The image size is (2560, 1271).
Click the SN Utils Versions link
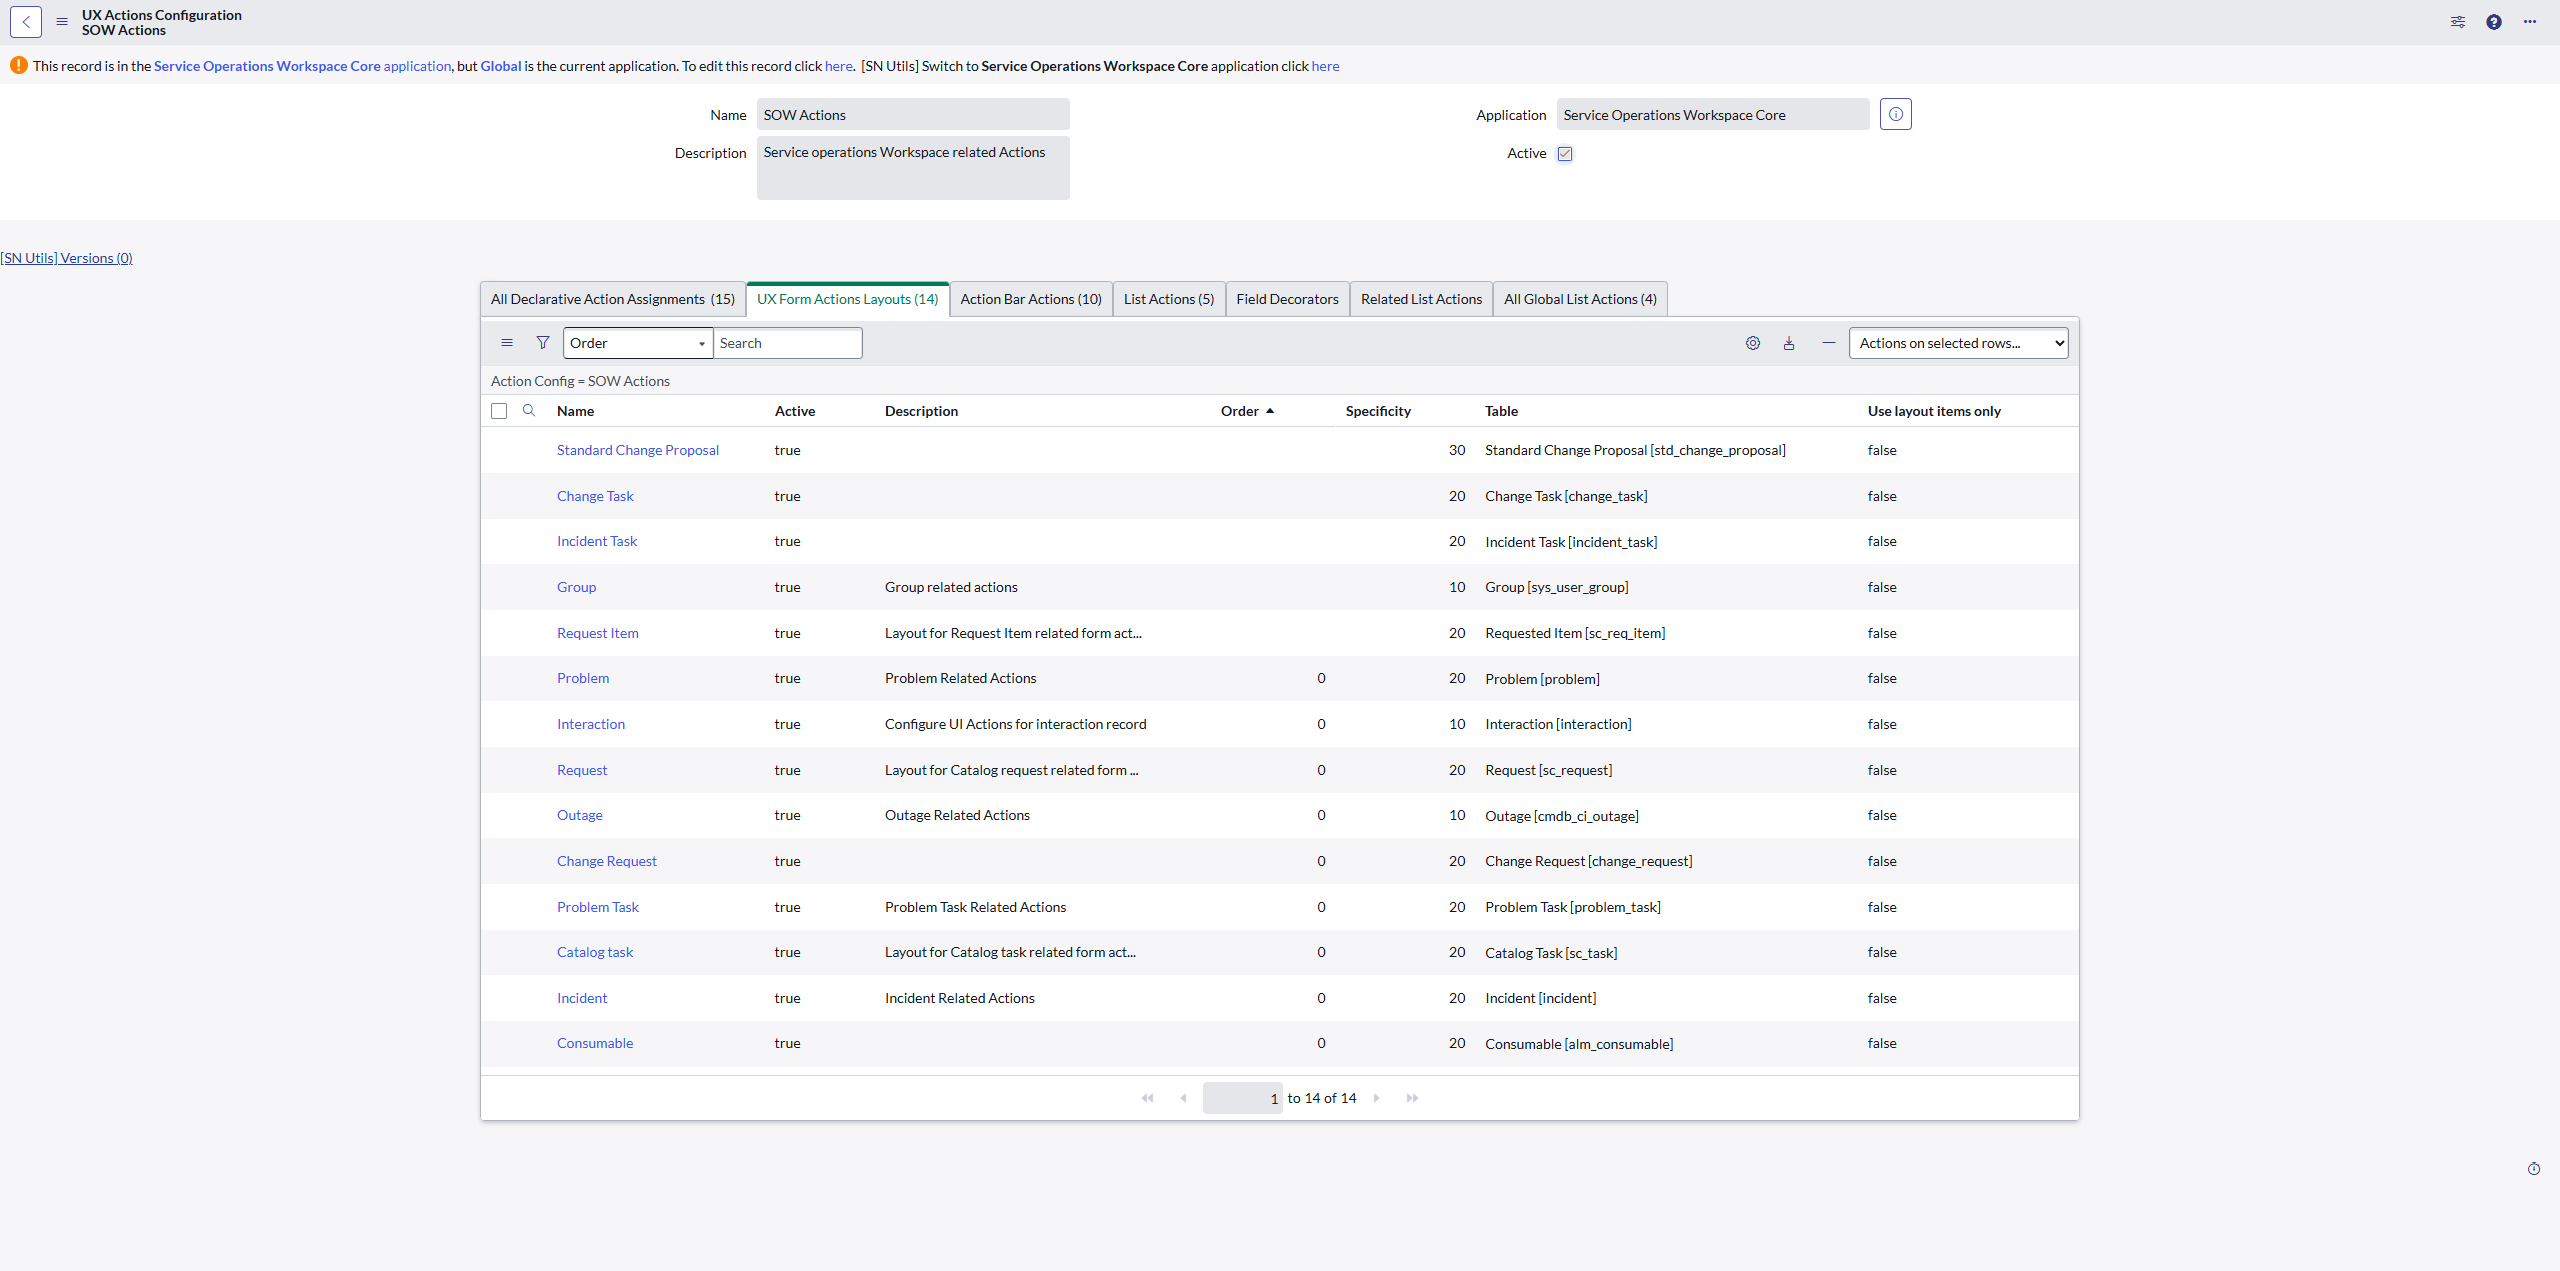67,258
